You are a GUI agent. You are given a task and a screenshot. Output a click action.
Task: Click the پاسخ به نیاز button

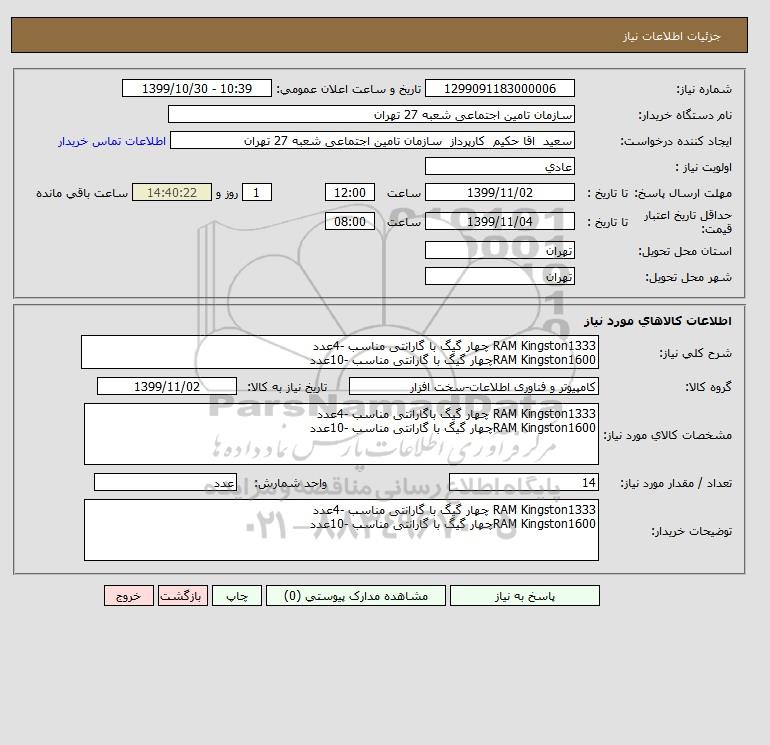(x=524, y=596)
